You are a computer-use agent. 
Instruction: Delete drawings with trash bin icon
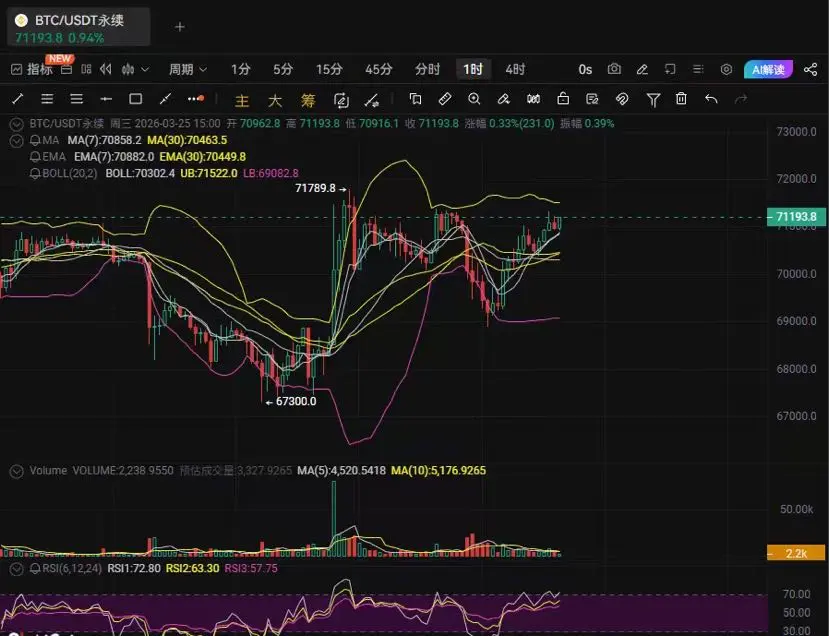tap(681, 99)
